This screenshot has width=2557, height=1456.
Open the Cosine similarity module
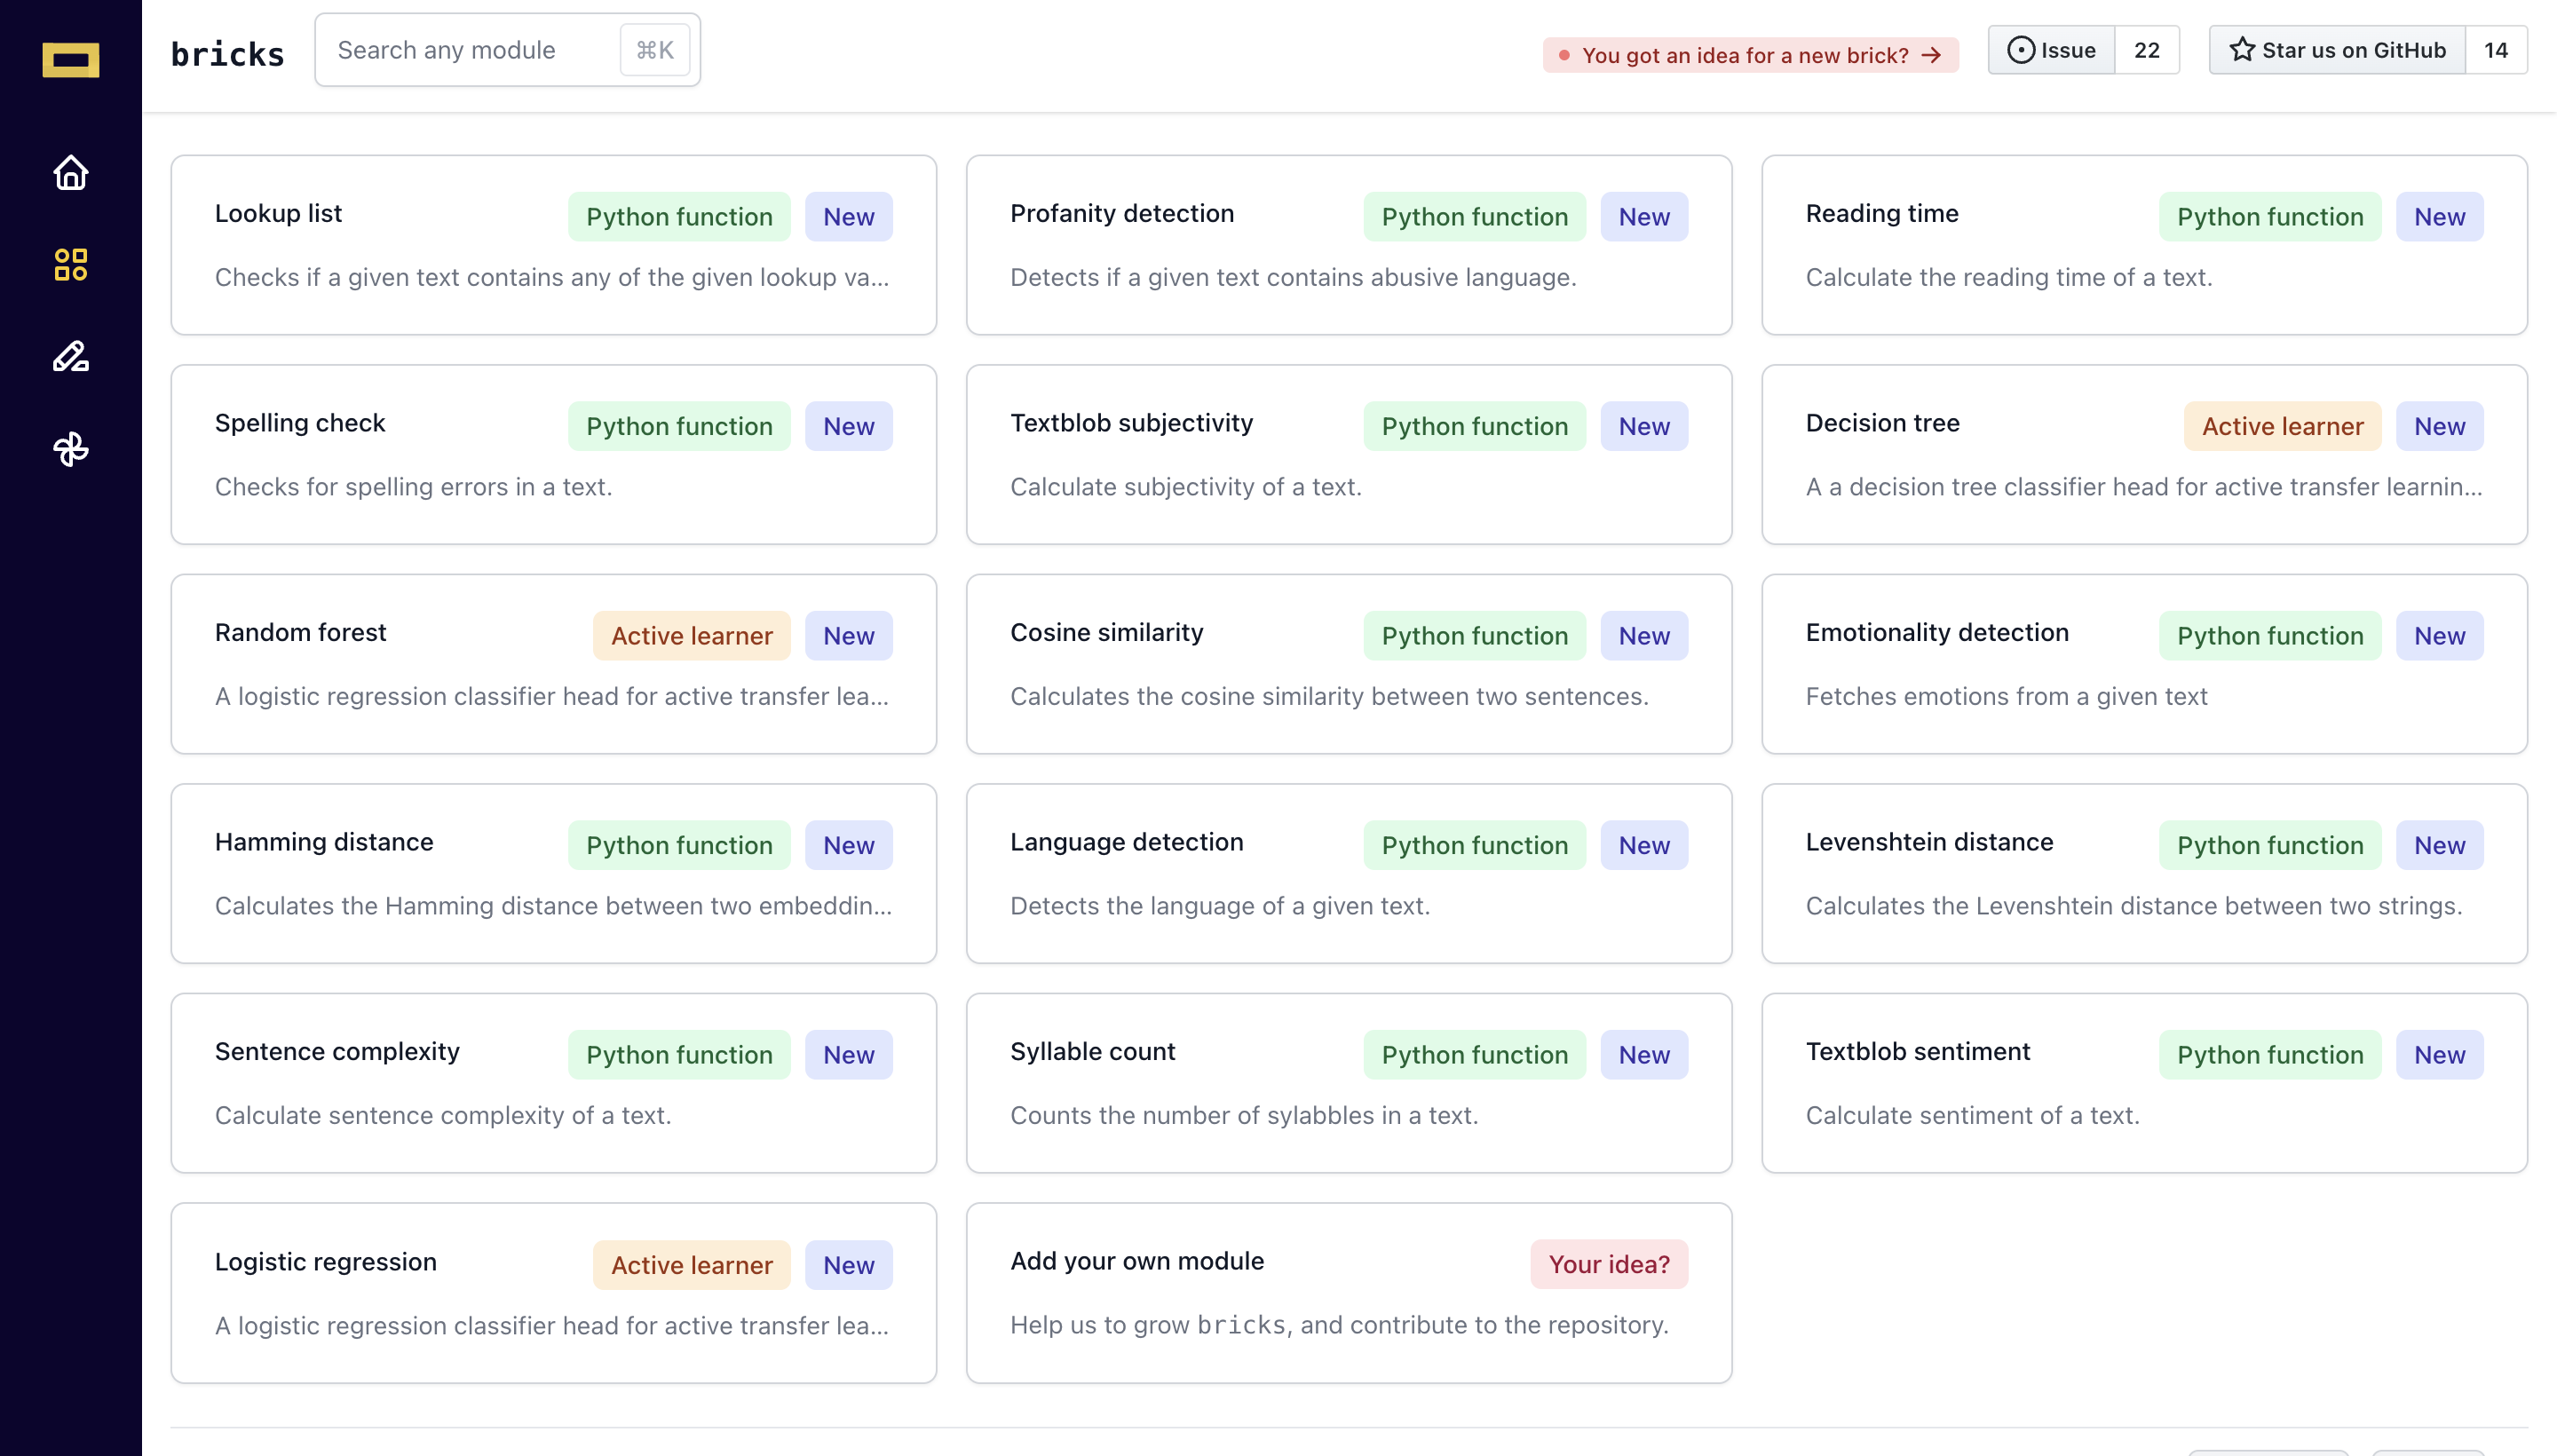point(1348,664)
